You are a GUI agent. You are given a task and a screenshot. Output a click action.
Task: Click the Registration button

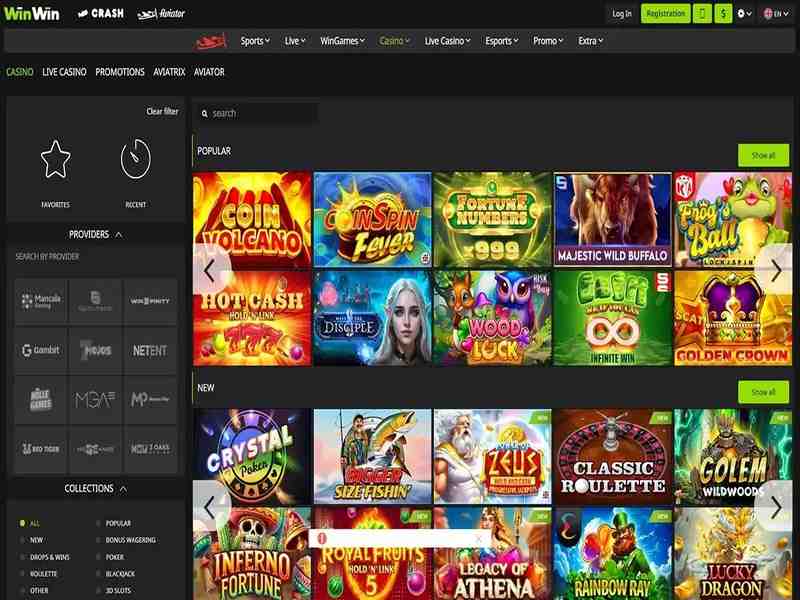[x=665, y=13]
